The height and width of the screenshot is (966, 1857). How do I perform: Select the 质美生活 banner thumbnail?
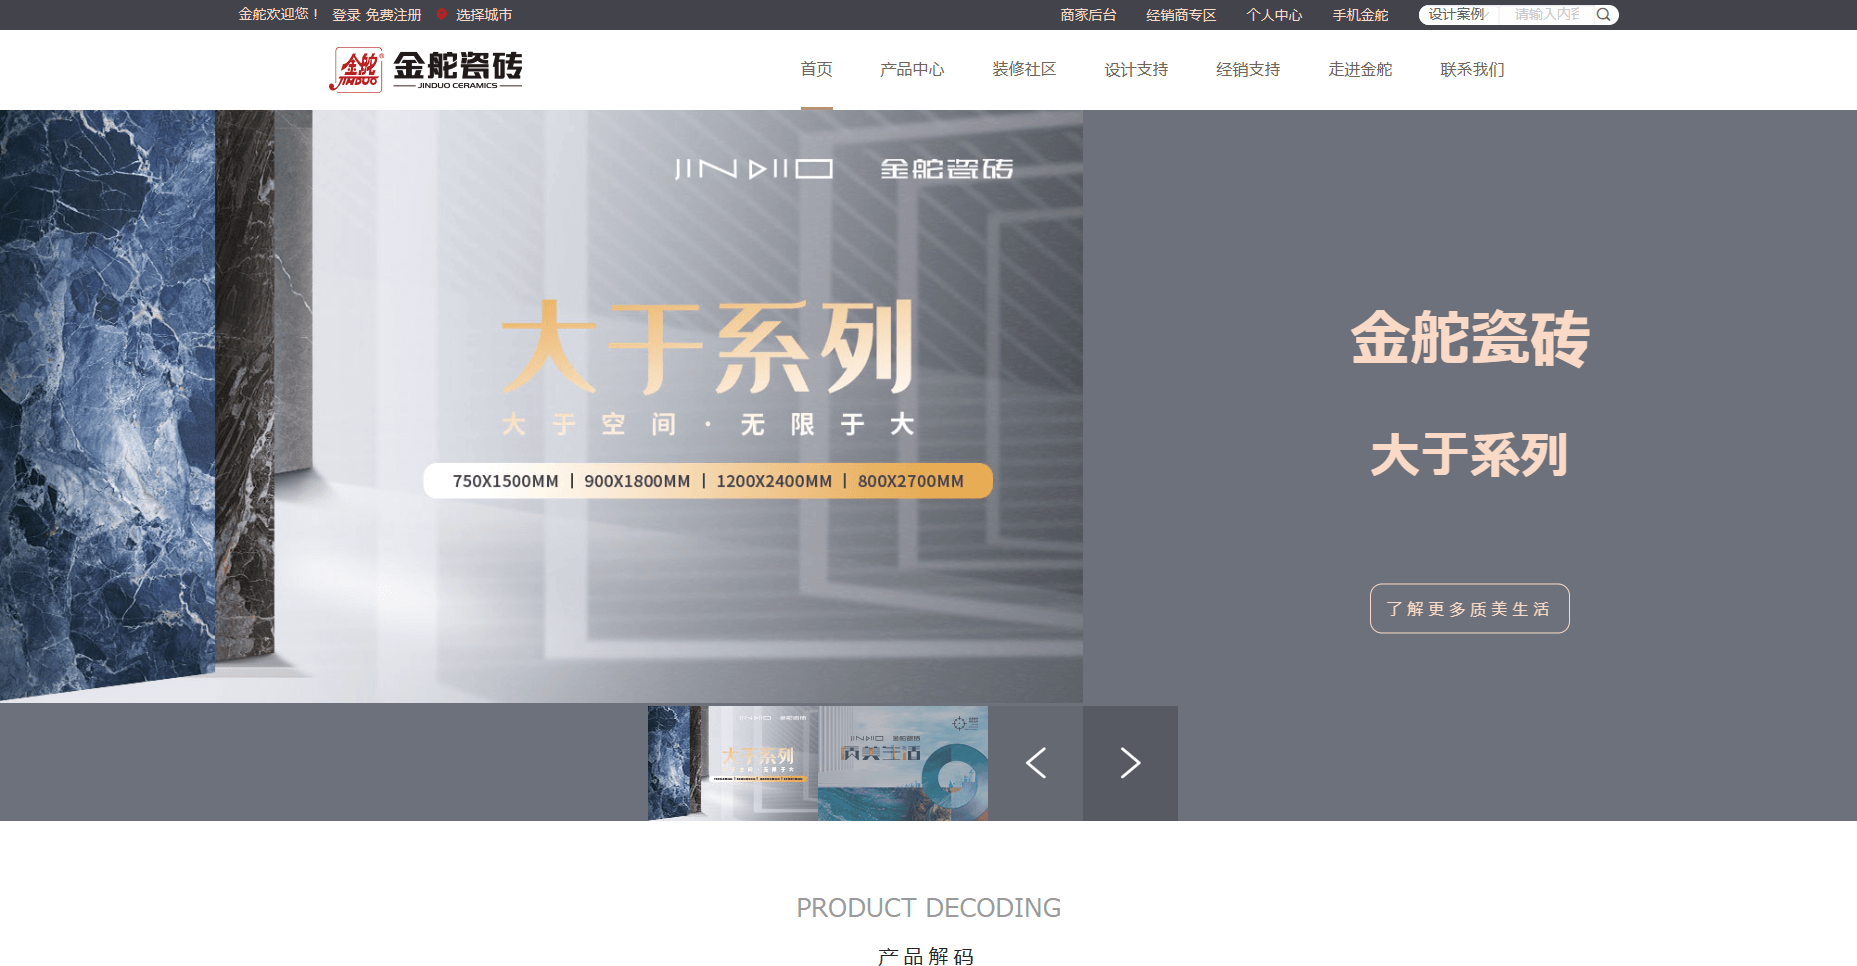(x=903, y=763)
